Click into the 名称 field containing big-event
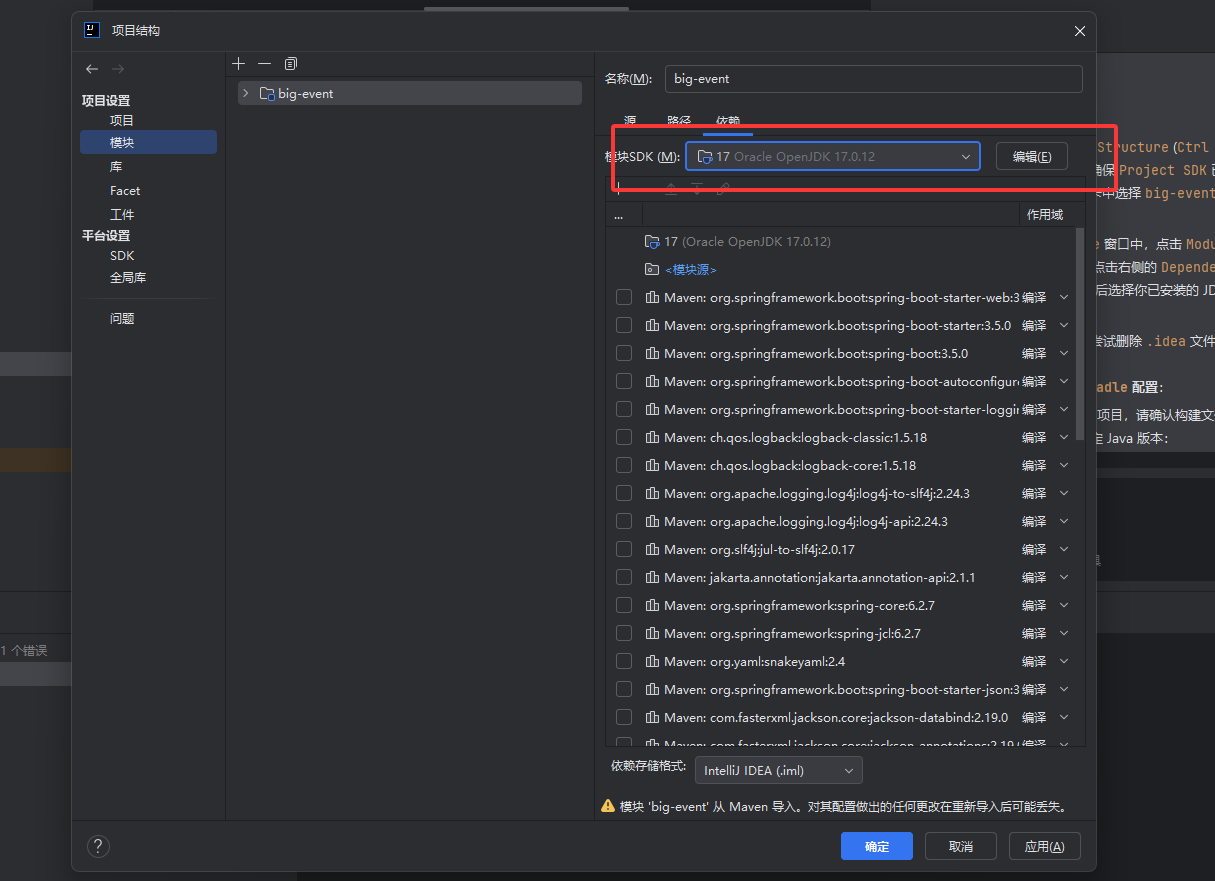The width and height of the screenshot is (1215, 881). pyautogui.click(x=873, y=79)
